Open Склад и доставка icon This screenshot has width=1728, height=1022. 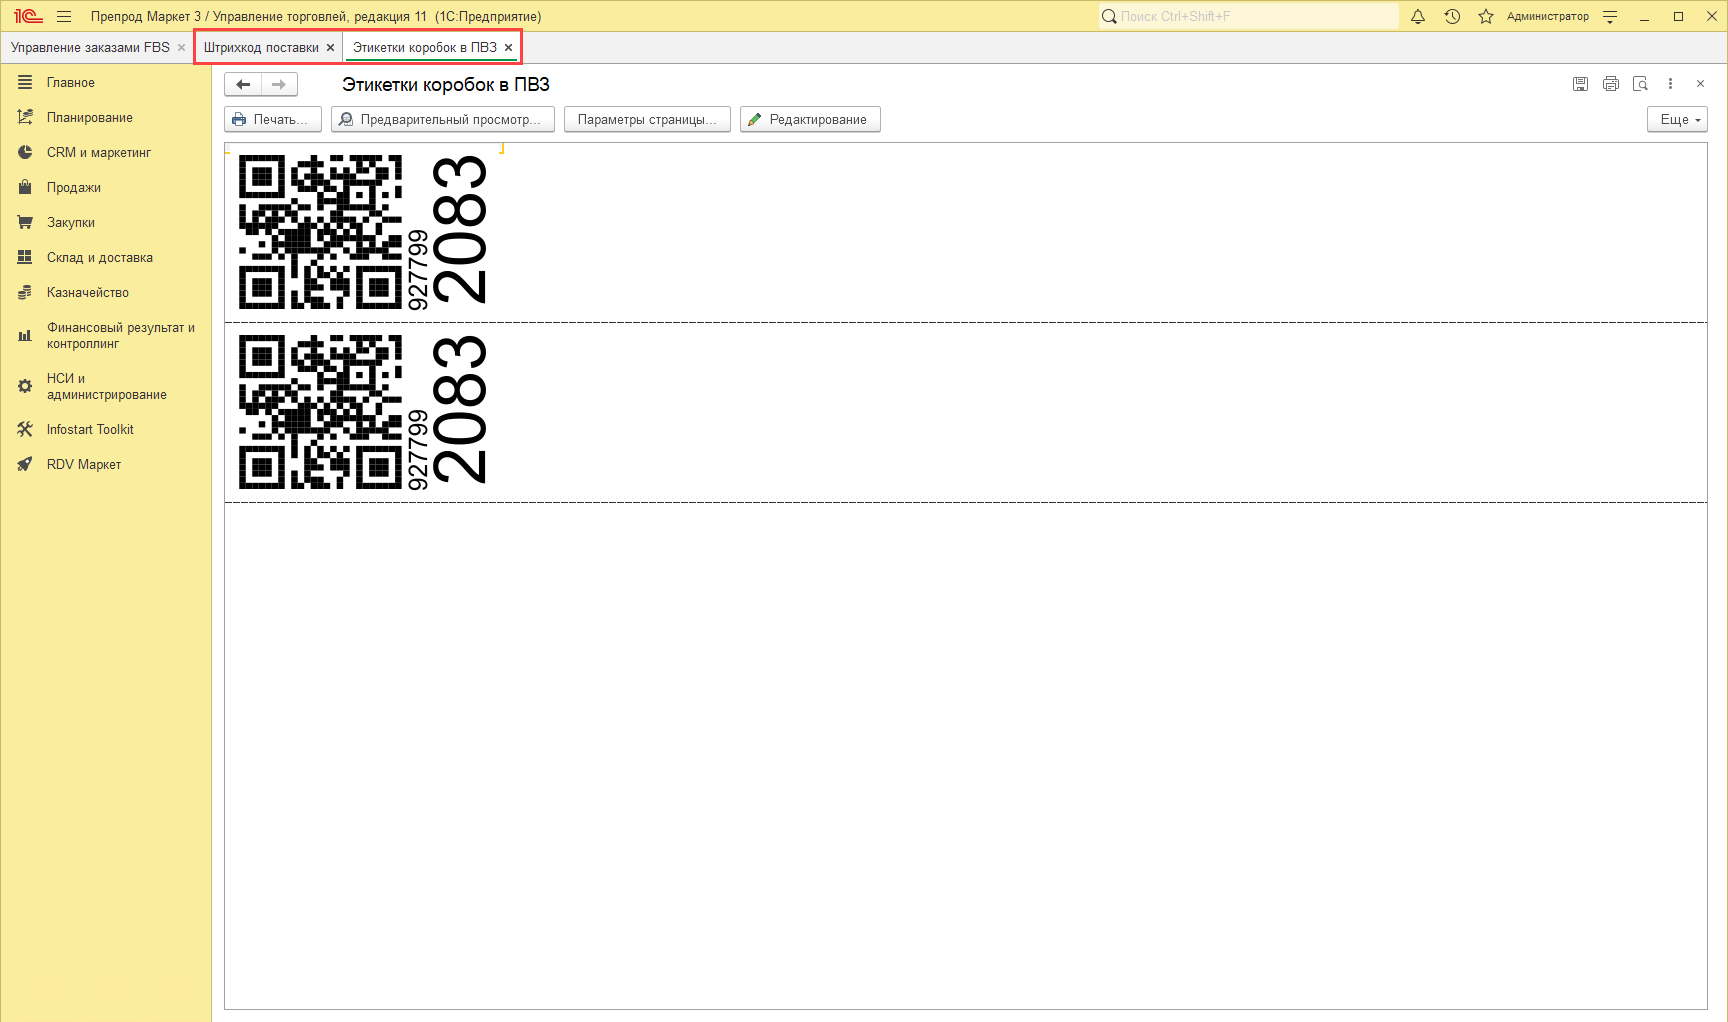(25, 258)
